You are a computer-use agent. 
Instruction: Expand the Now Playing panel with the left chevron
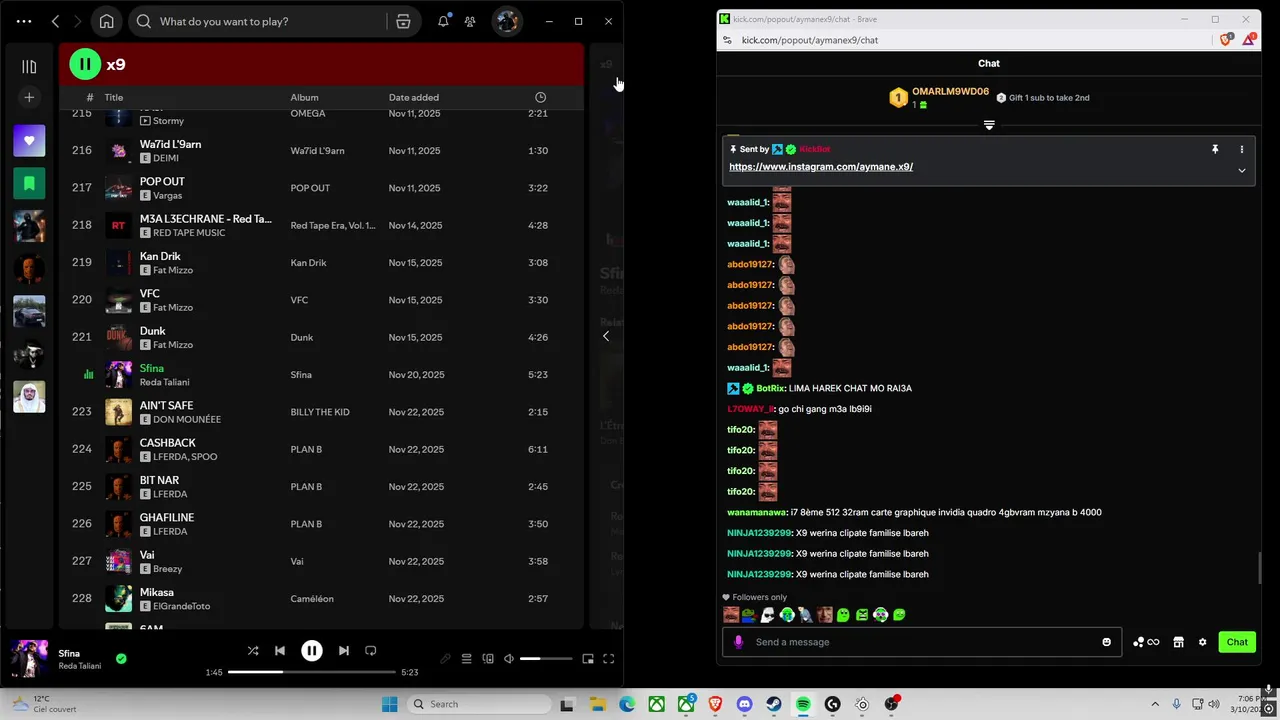click(x=606, y=336)
